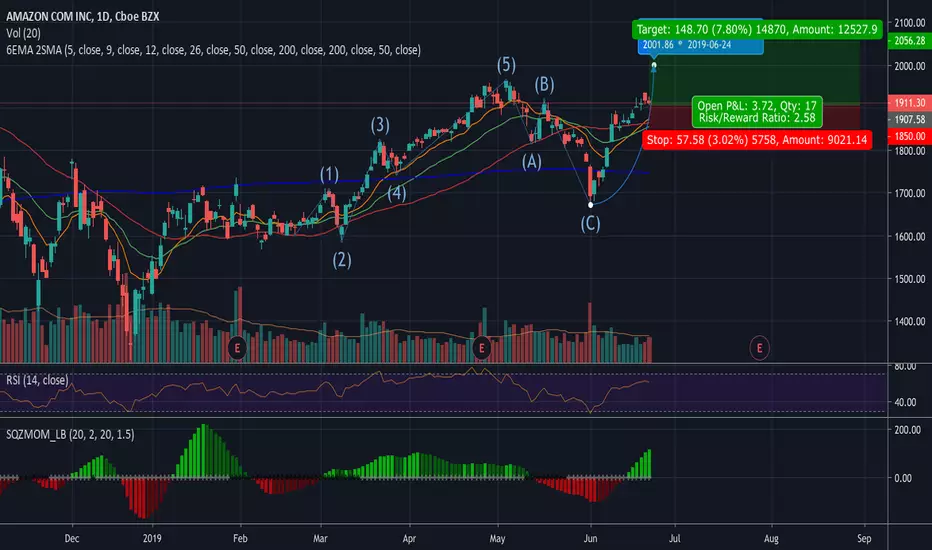Click the 1850.00 red stop price tag

pyautogui.click(x=909, y=136)
